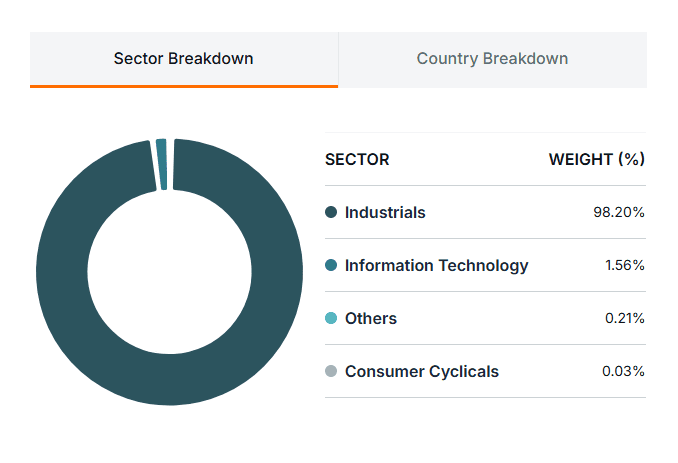Click the Others legend color dot
This screenshot has width=678, height=463.
pyautogui.click(x=331, y=318)
